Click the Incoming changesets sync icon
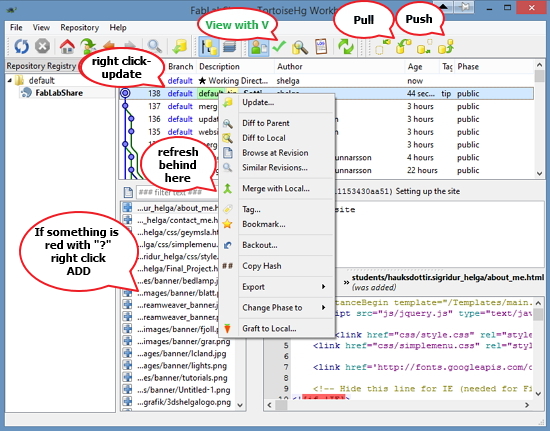 (x=383, y=47)
